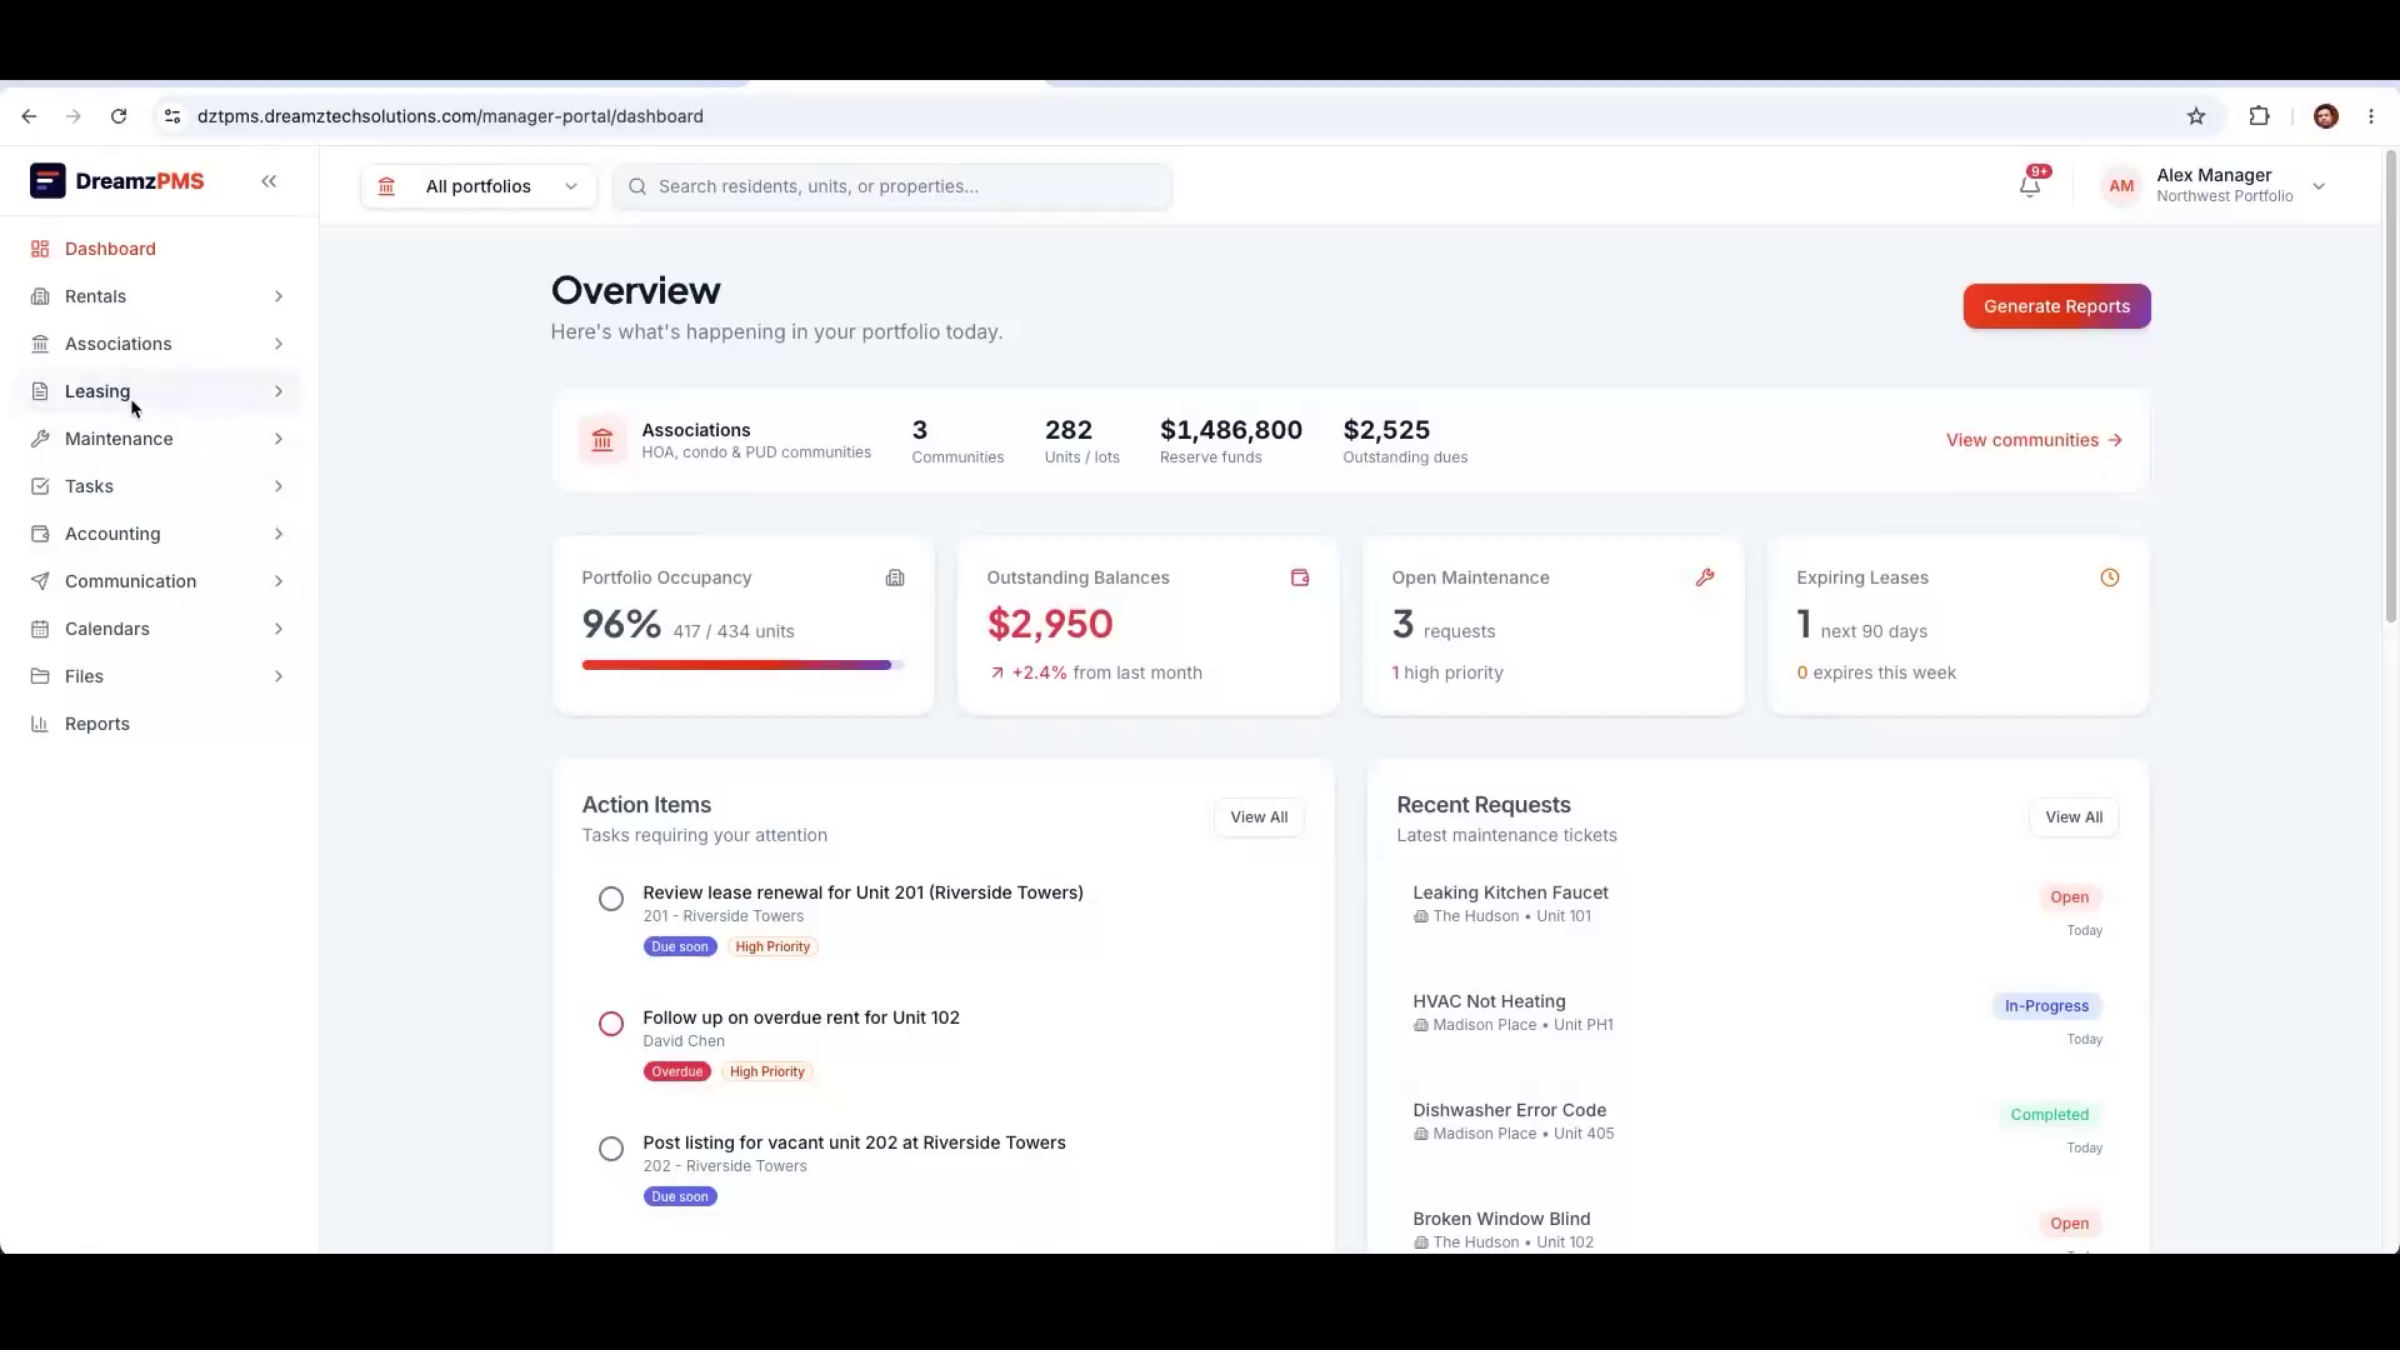
Task: Click the Associations bank icon in sidebar
Action: pos(40,344)
